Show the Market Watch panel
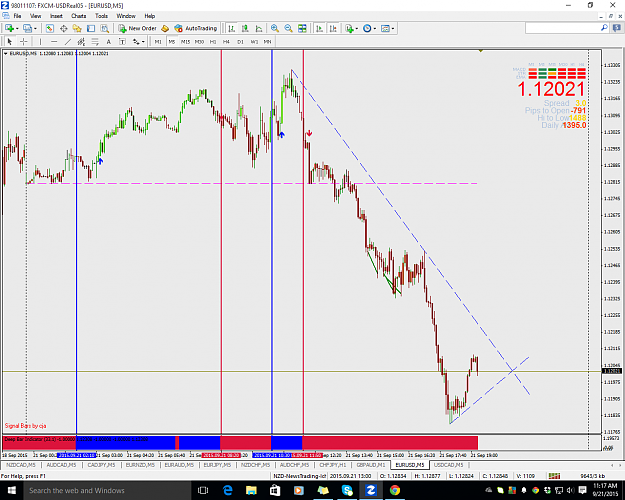This screenshot has height=500, width=625. tap(49, 28)
